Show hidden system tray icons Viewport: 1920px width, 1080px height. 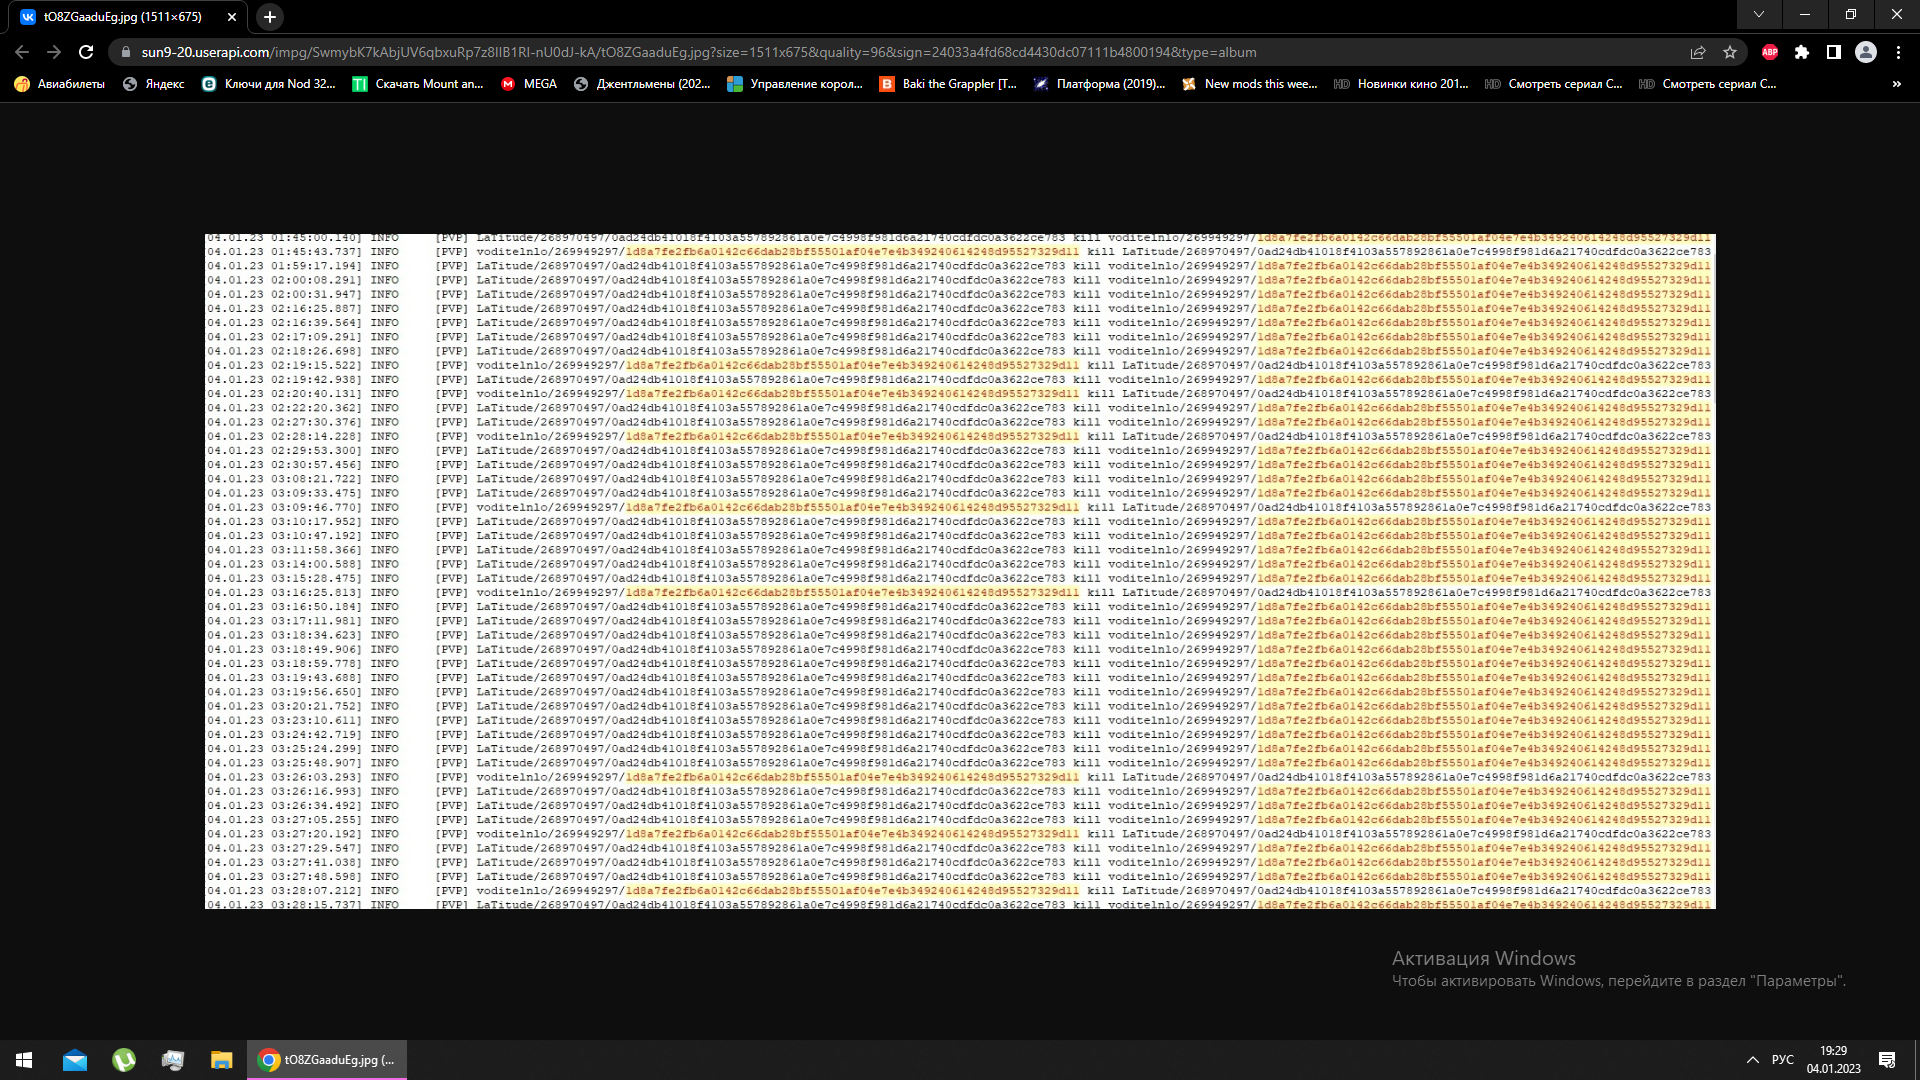coord(1752,1060)
